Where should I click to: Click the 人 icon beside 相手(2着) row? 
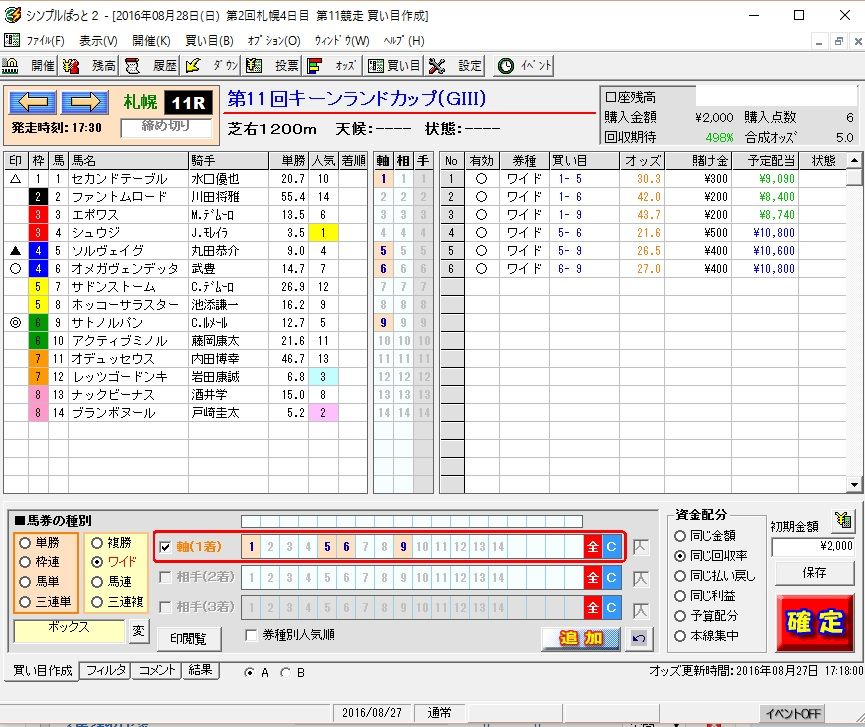coord(640,579)
